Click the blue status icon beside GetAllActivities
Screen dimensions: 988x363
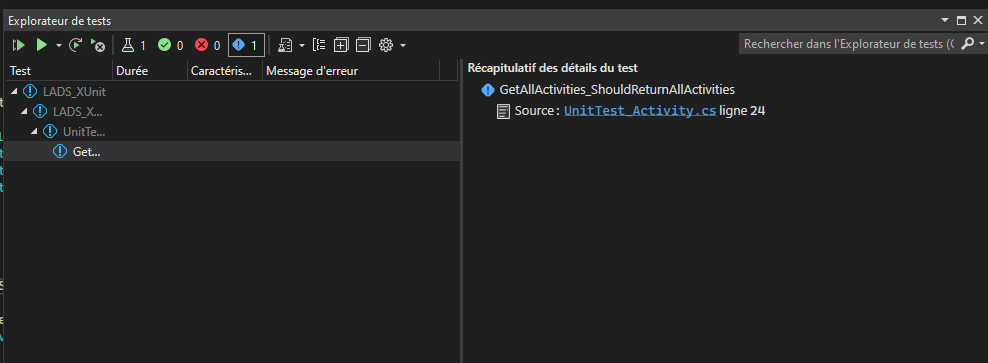[x=487, y=90]
